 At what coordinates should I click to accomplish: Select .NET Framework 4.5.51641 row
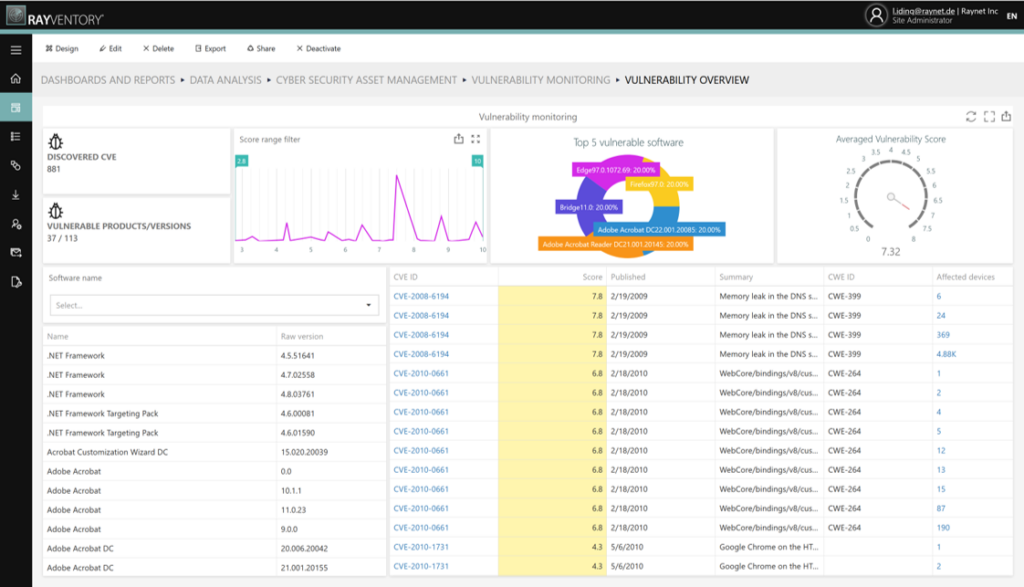pos(214,356)
